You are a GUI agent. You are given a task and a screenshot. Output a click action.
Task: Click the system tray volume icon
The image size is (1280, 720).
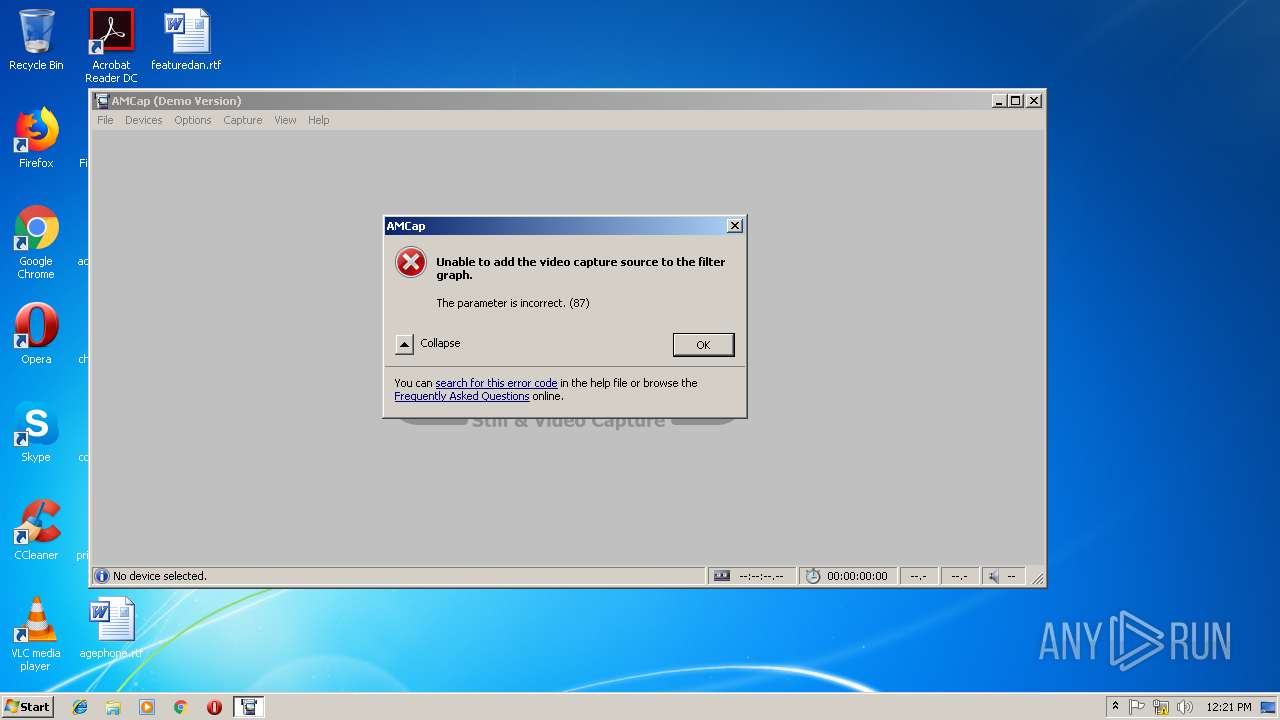pos(1185,707)
